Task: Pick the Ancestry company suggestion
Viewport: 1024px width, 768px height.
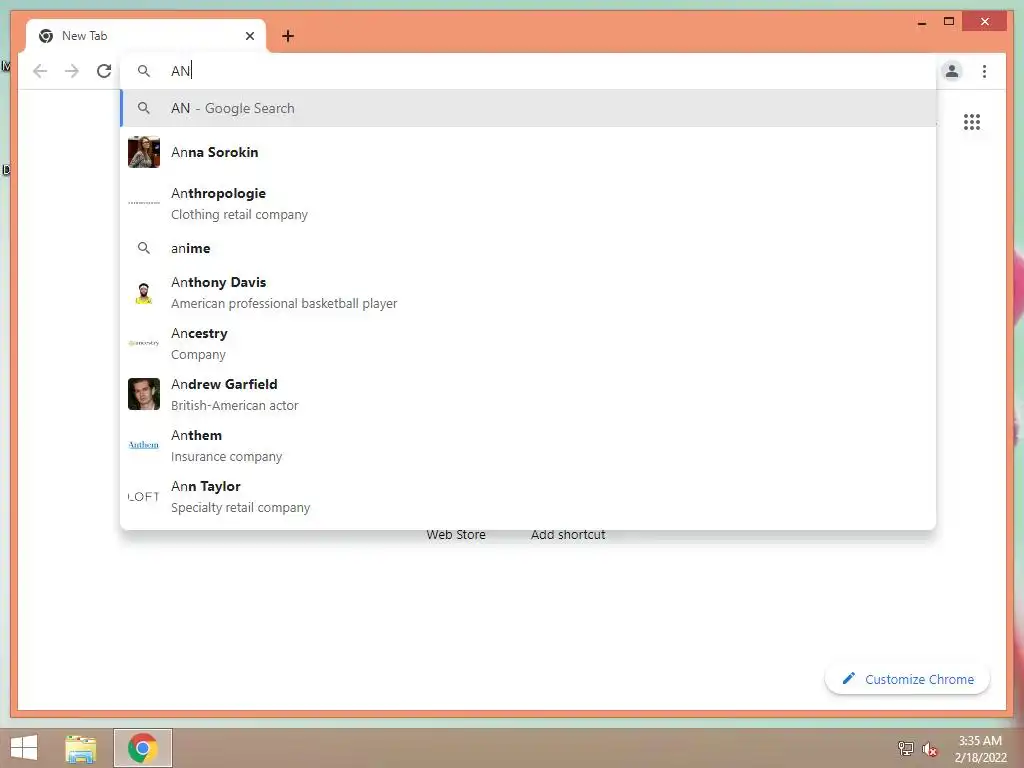Action: (x=528, y=344)
